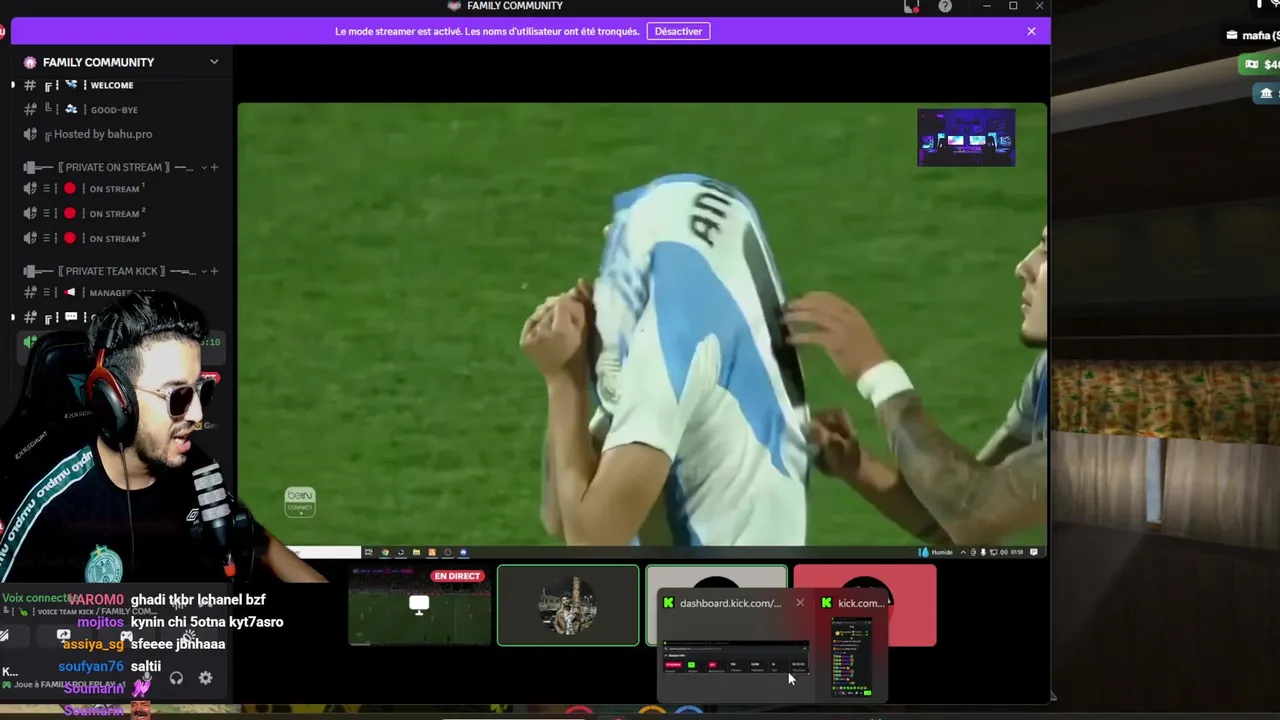Select the participant tile with avatar photo

coord(568,605)
